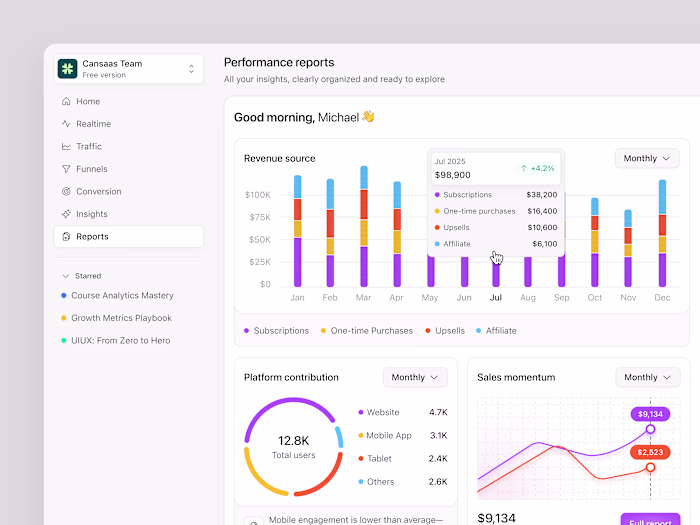Click Upsells $10,600 tooltip row
Image resolution: width=700 pixels, height=525 pixels.
coord(496,228)
